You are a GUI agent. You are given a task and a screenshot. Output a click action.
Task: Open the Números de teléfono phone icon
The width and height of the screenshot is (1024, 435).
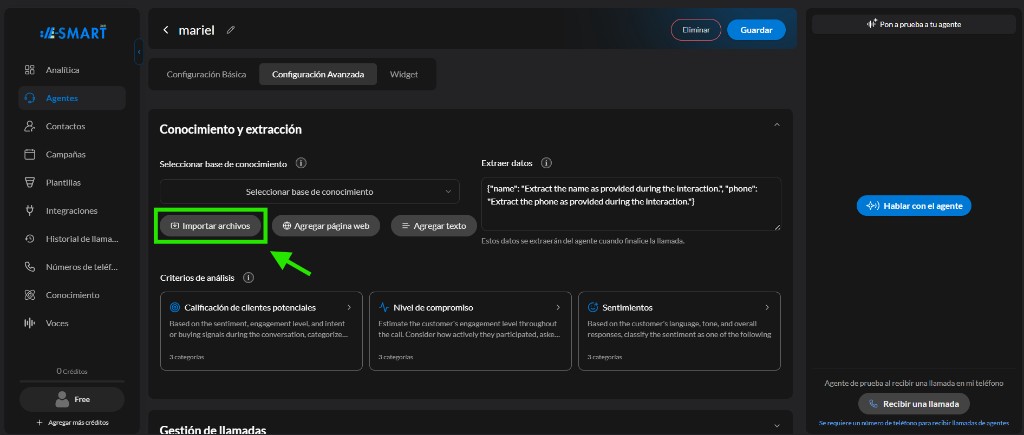pyautogui.click(x=29, y=266)
